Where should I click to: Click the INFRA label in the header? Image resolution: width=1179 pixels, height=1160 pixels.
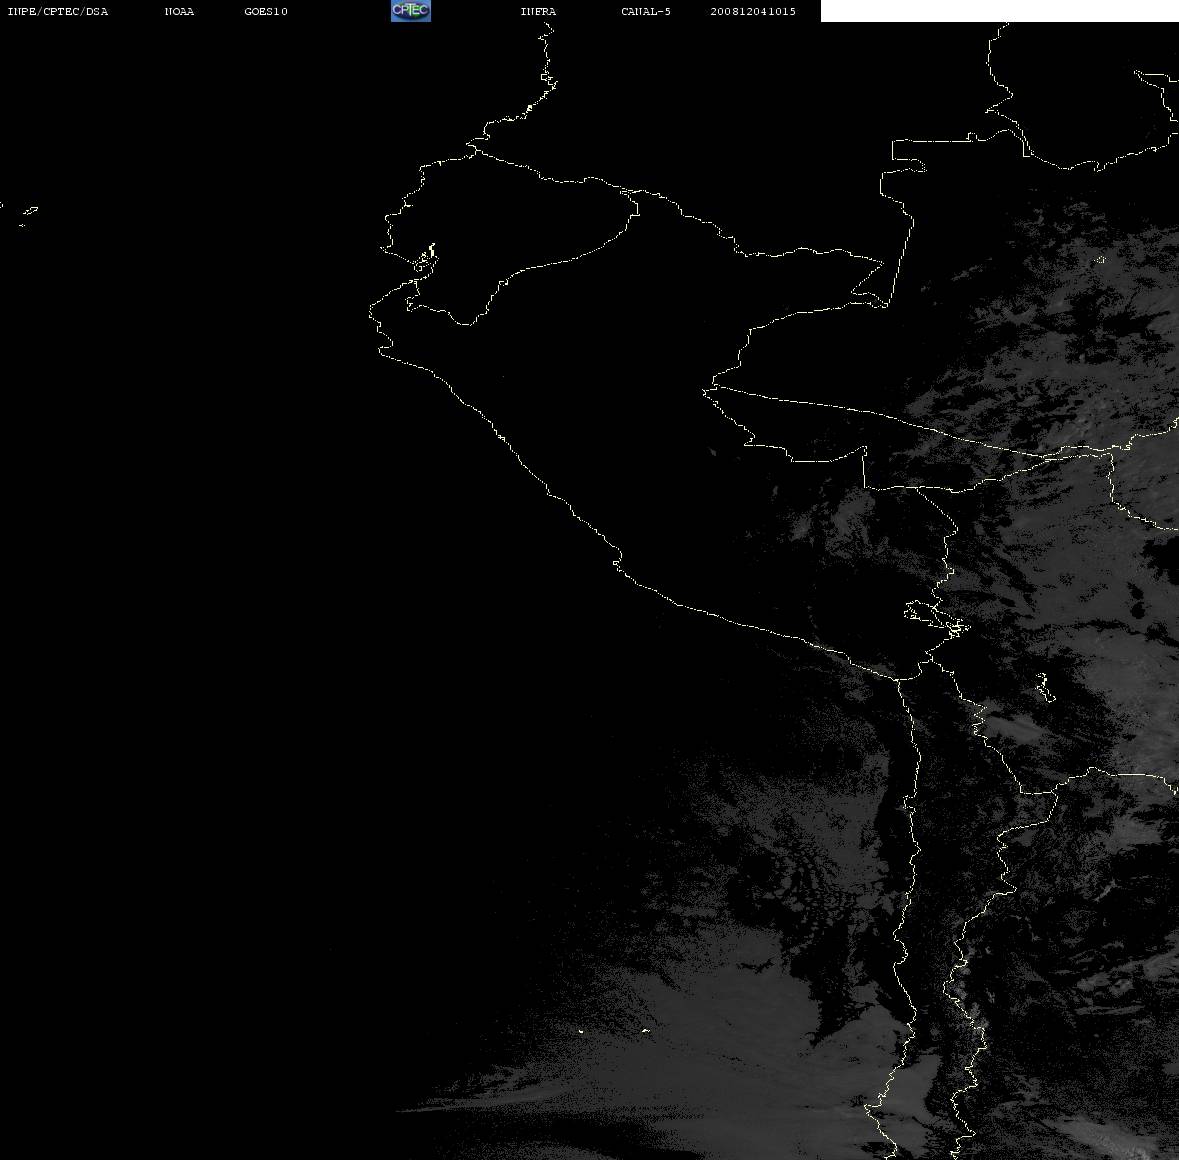click(x=538, y=11)
